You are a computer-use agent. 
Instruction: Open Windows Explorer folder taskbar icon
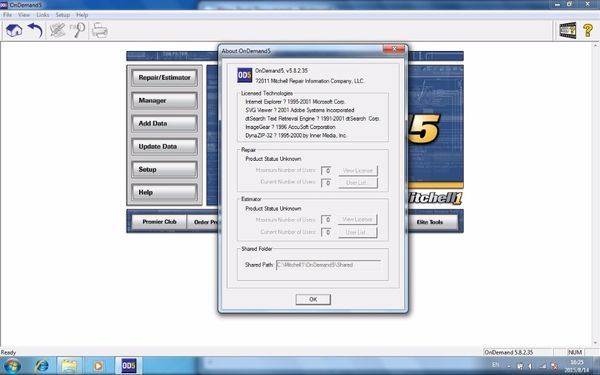pos(69,366)
